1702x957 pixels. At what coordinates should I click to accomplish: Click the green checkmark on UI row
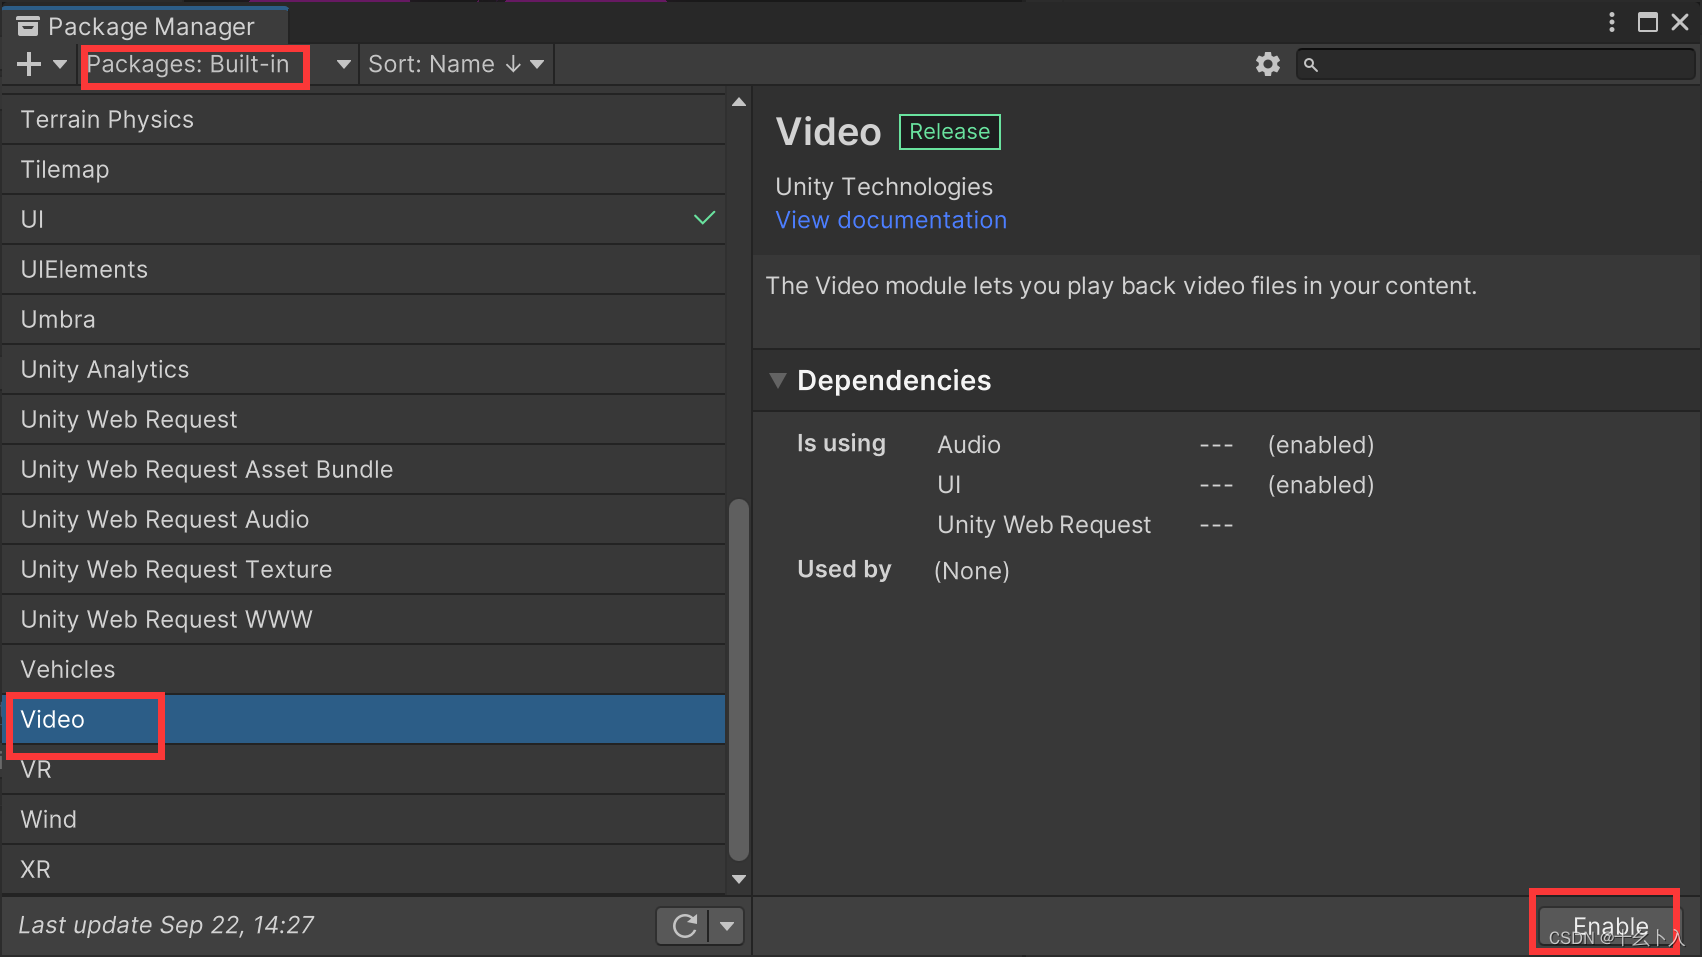click(705, 218)
